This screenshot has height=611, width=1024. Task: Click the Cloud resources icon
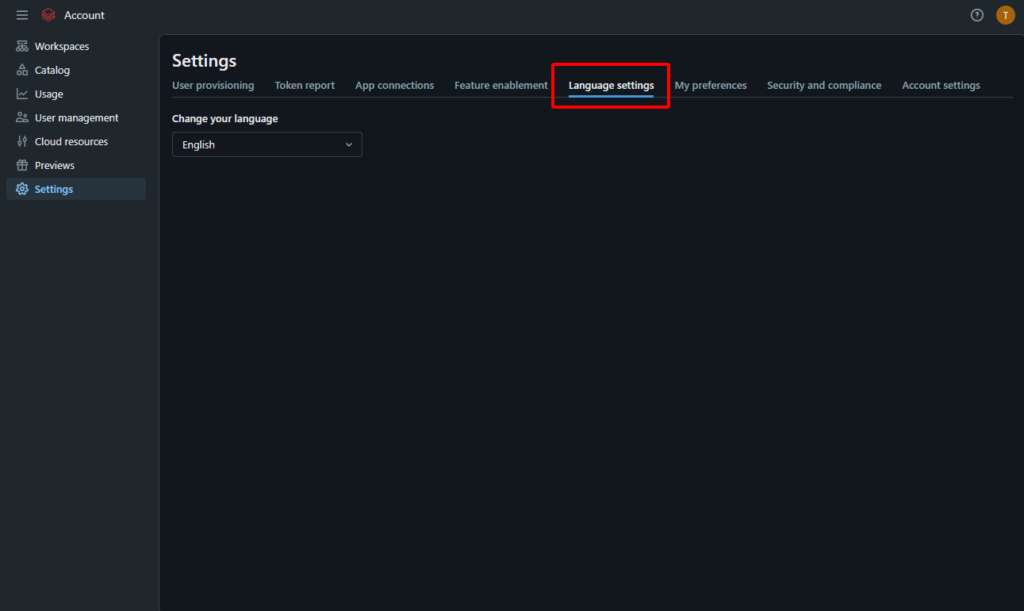pos(22,142)
